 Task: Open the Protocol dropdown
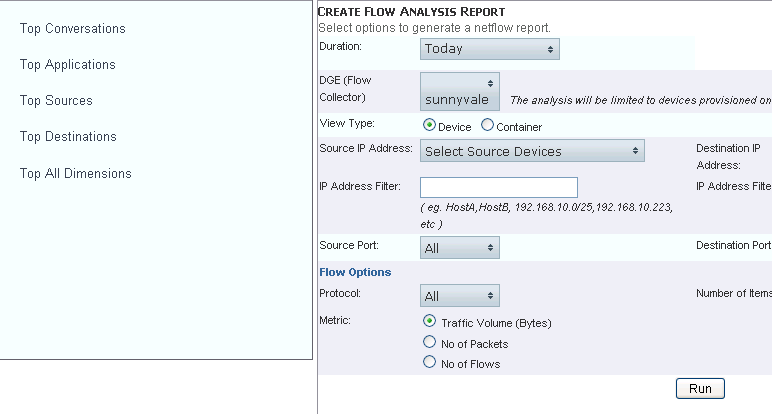[460, 296]
